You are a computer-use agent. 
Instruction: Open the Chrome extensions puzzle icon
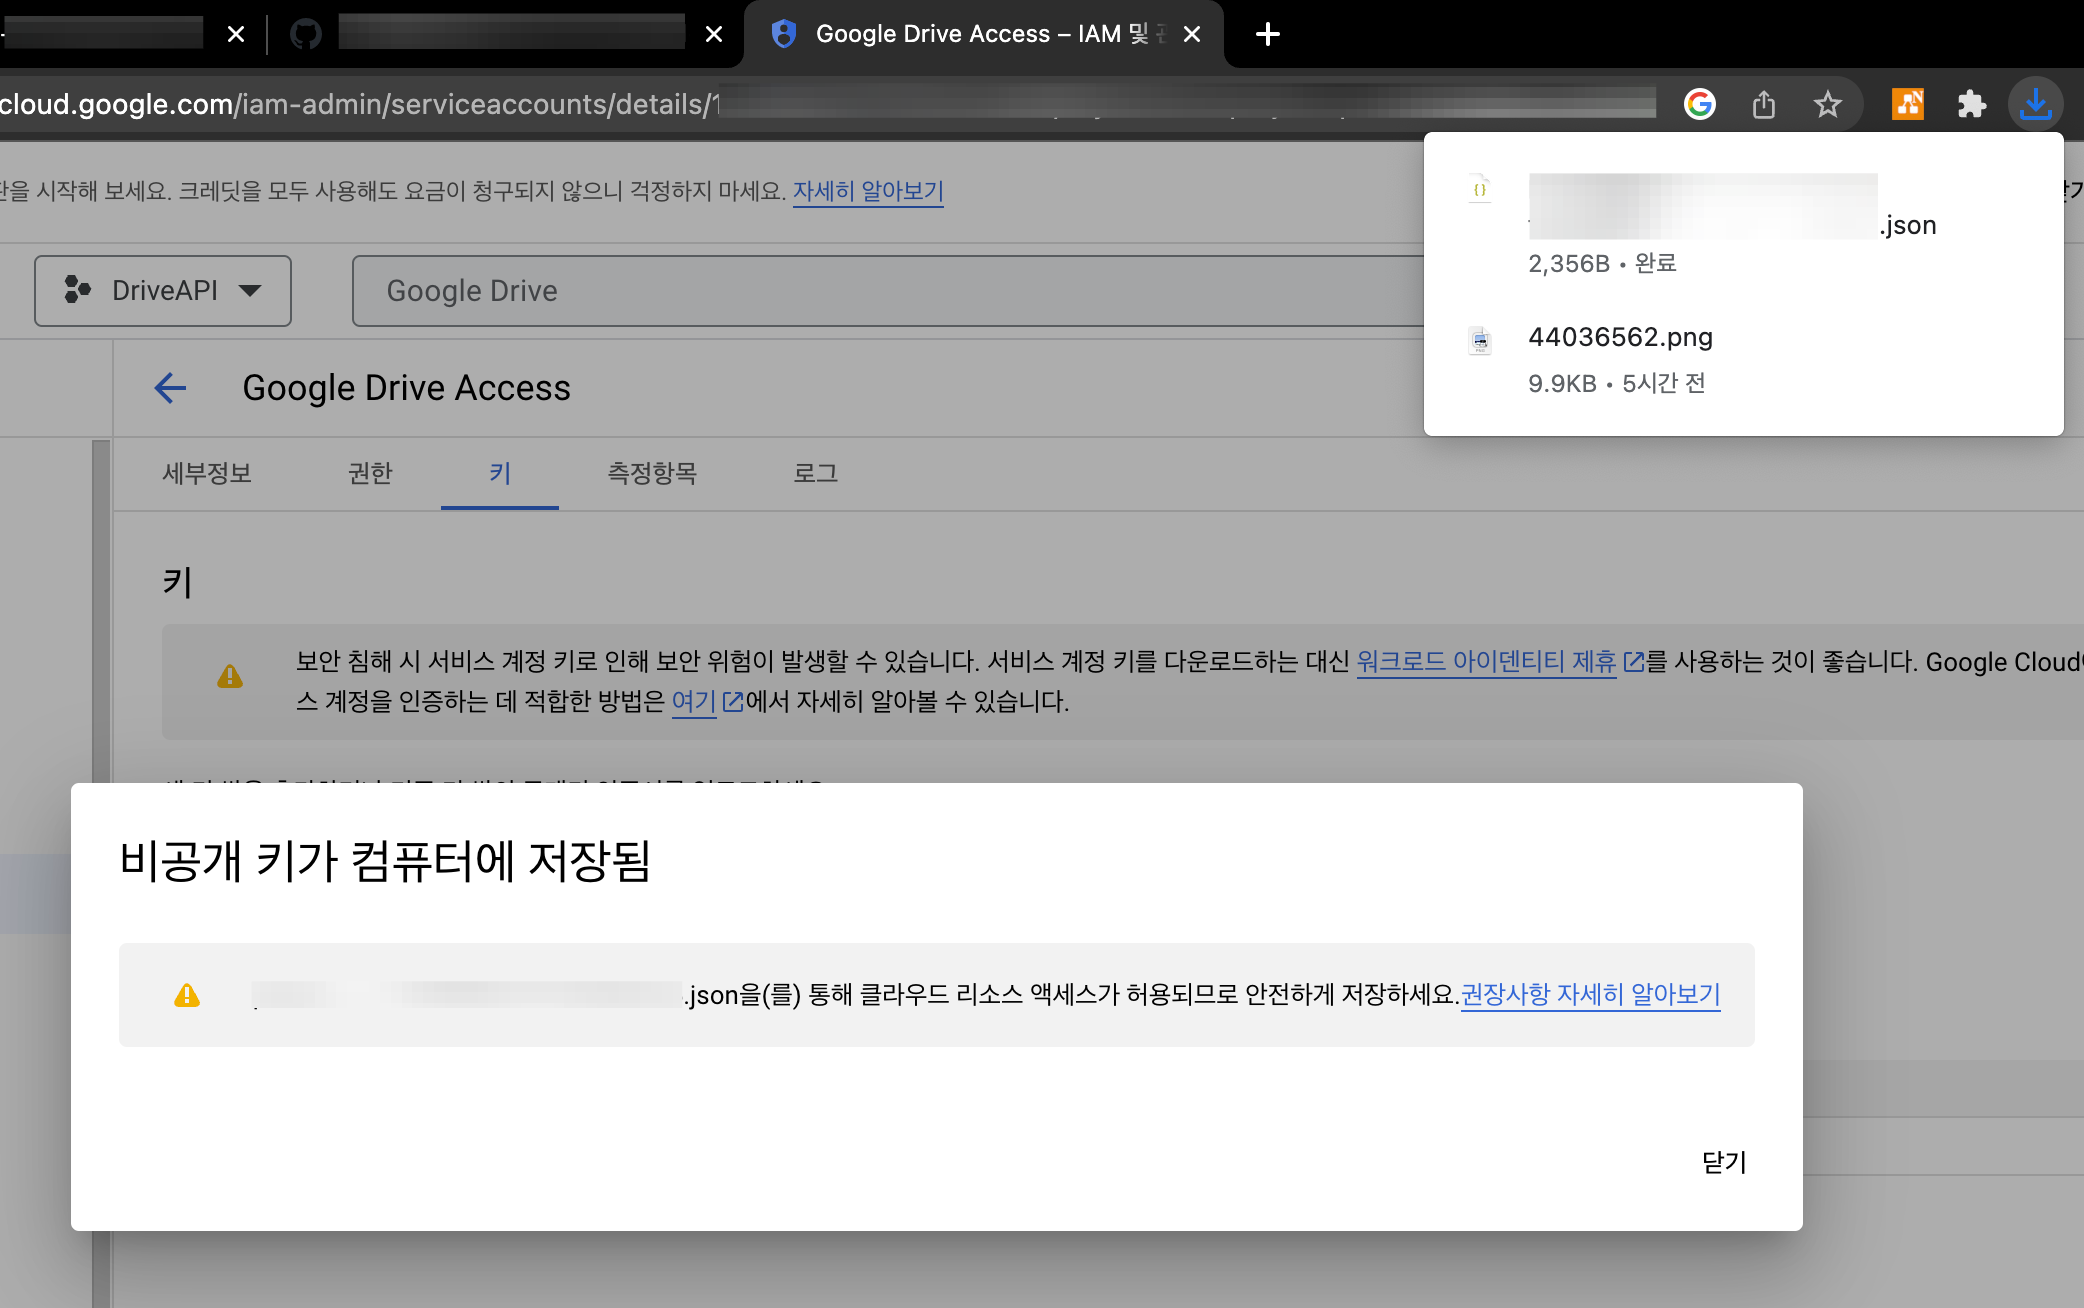click(1971, 104)
